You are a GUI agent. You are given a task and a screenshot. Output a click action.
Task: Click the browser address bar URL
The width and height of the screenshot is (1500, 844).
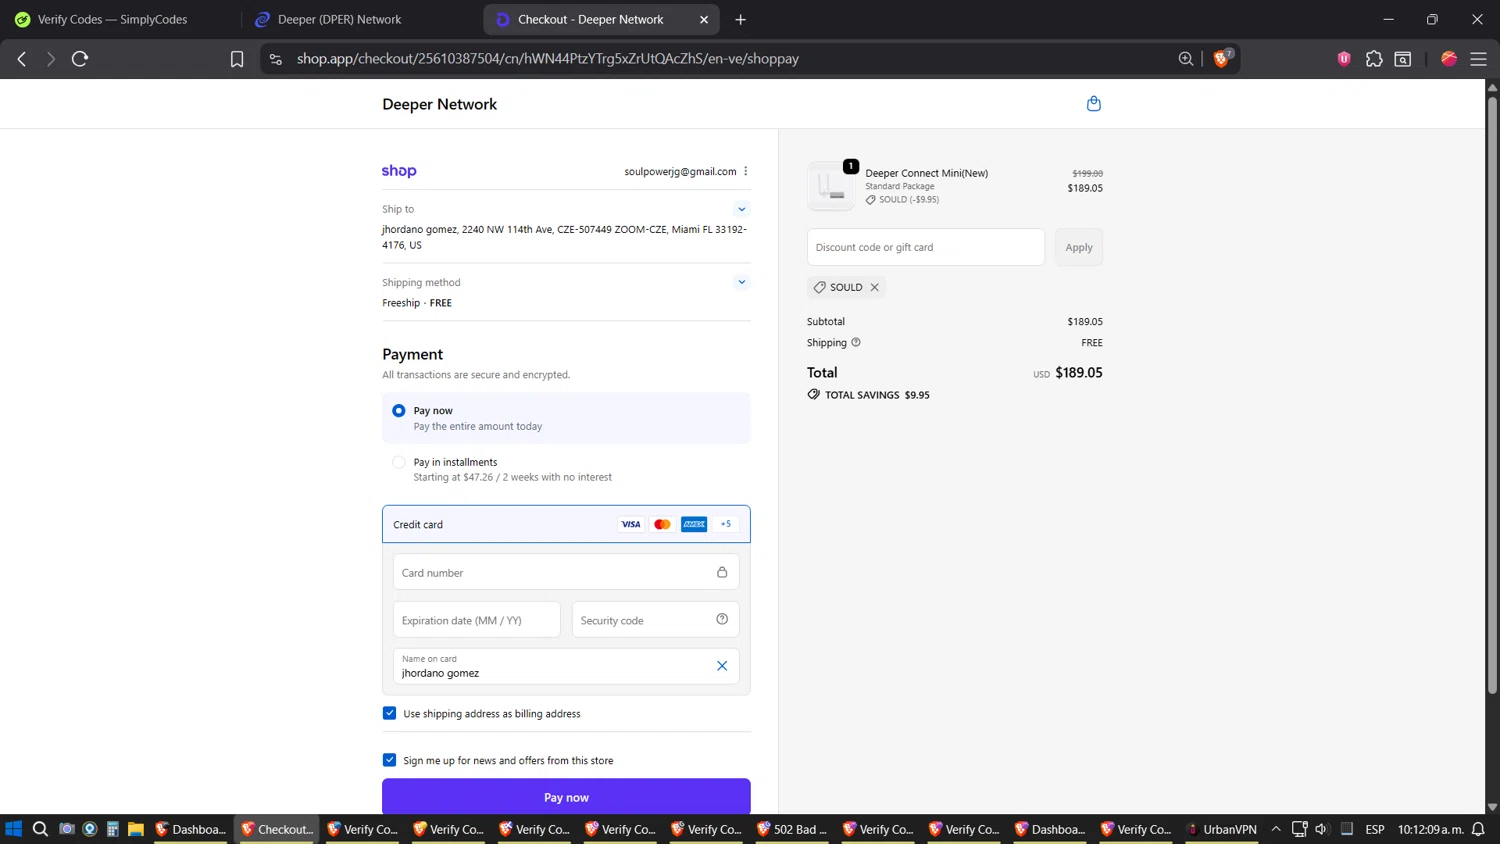click(547, 59)
